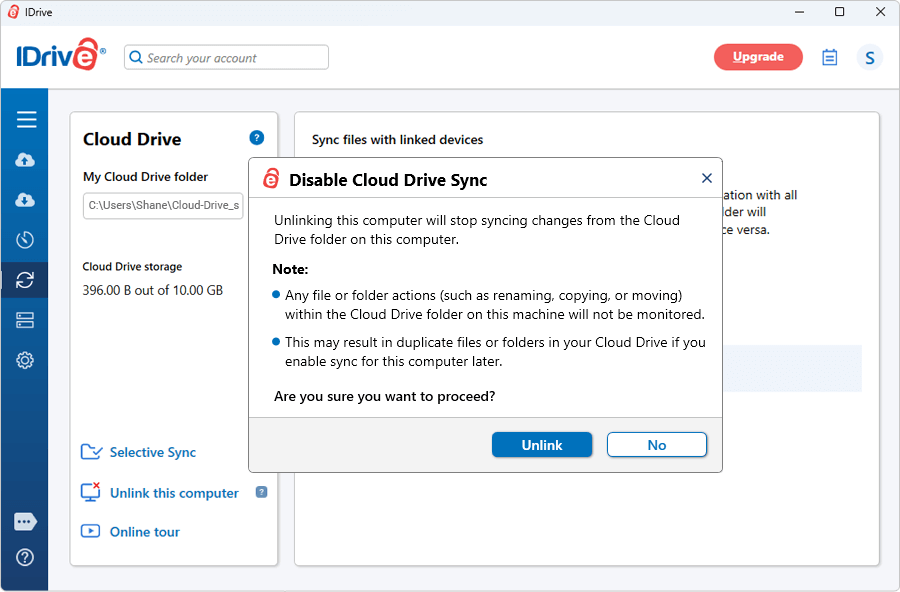
Task: Click the Activity log icon beside Upgrade
Action: pyautogui.click(x=829, y=57)
